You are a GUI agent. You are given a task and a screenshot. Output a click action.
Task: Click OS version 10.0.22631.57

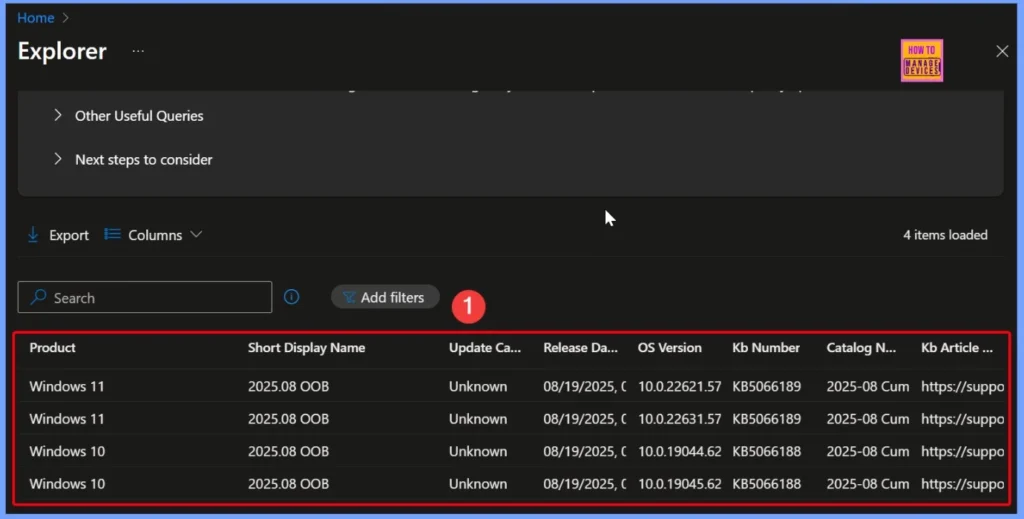click(679, 419)
